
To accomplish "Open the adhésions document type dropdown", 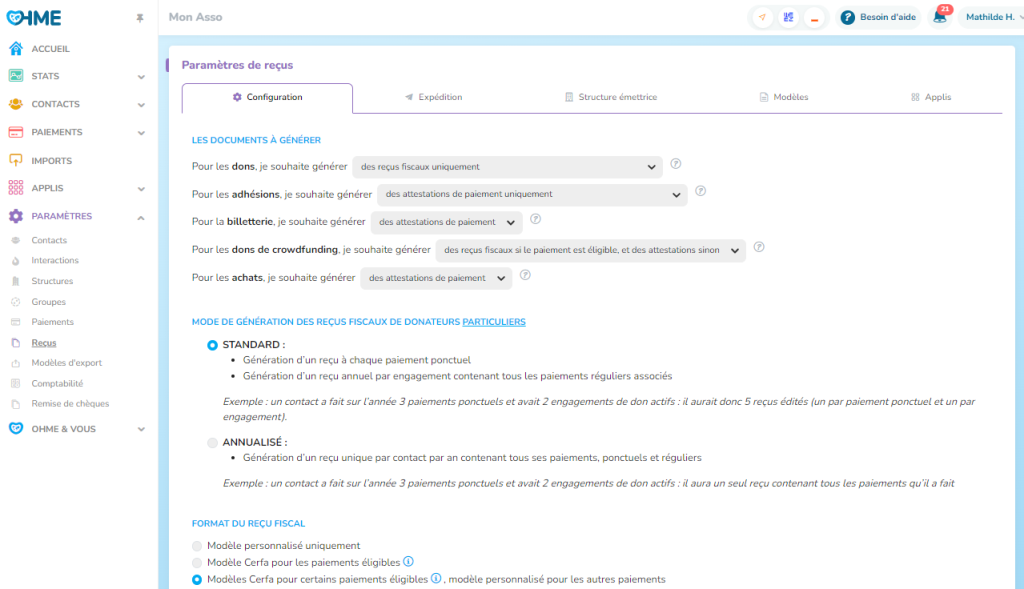I will (x=531, y=194).
